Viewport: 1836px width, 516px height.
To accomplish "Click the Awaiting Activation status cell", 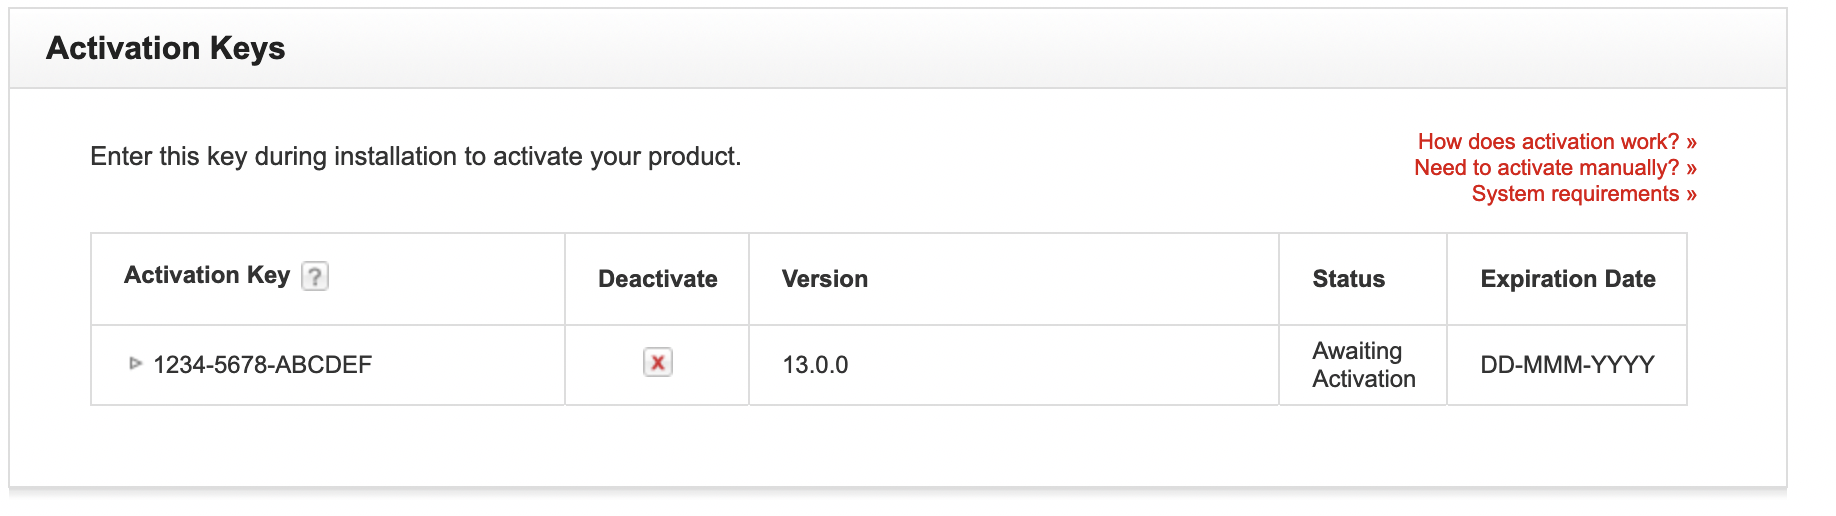I will click(x=1363, y=365).
